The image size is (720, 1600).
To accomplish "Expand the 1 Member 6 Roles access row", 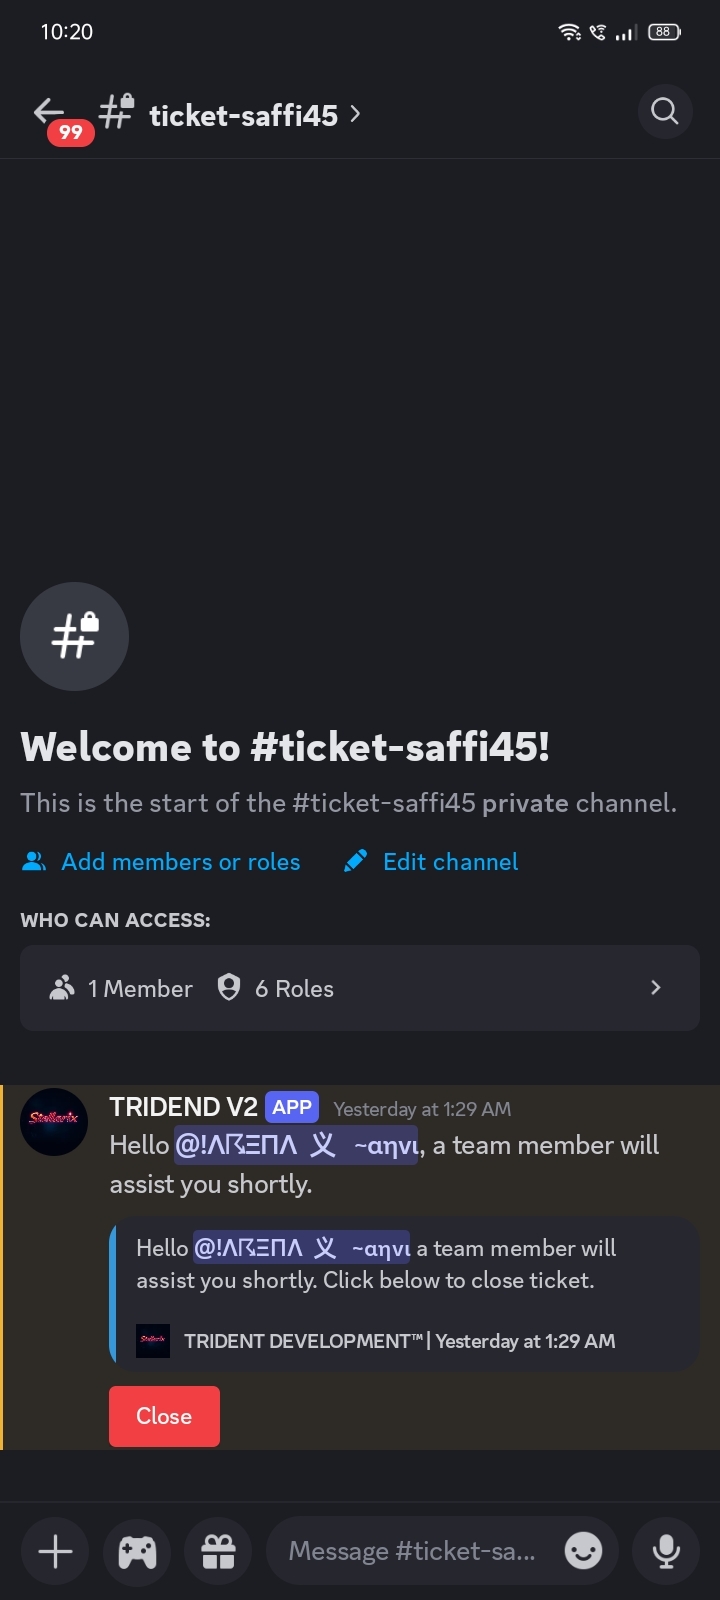I will pyautogui.click(x=360, y=988).
